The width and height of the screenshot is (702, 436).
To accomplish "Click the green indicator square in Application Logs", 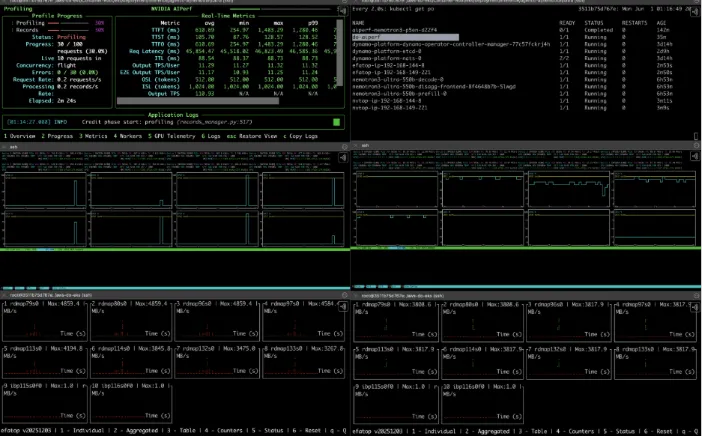I will [336, 122].
